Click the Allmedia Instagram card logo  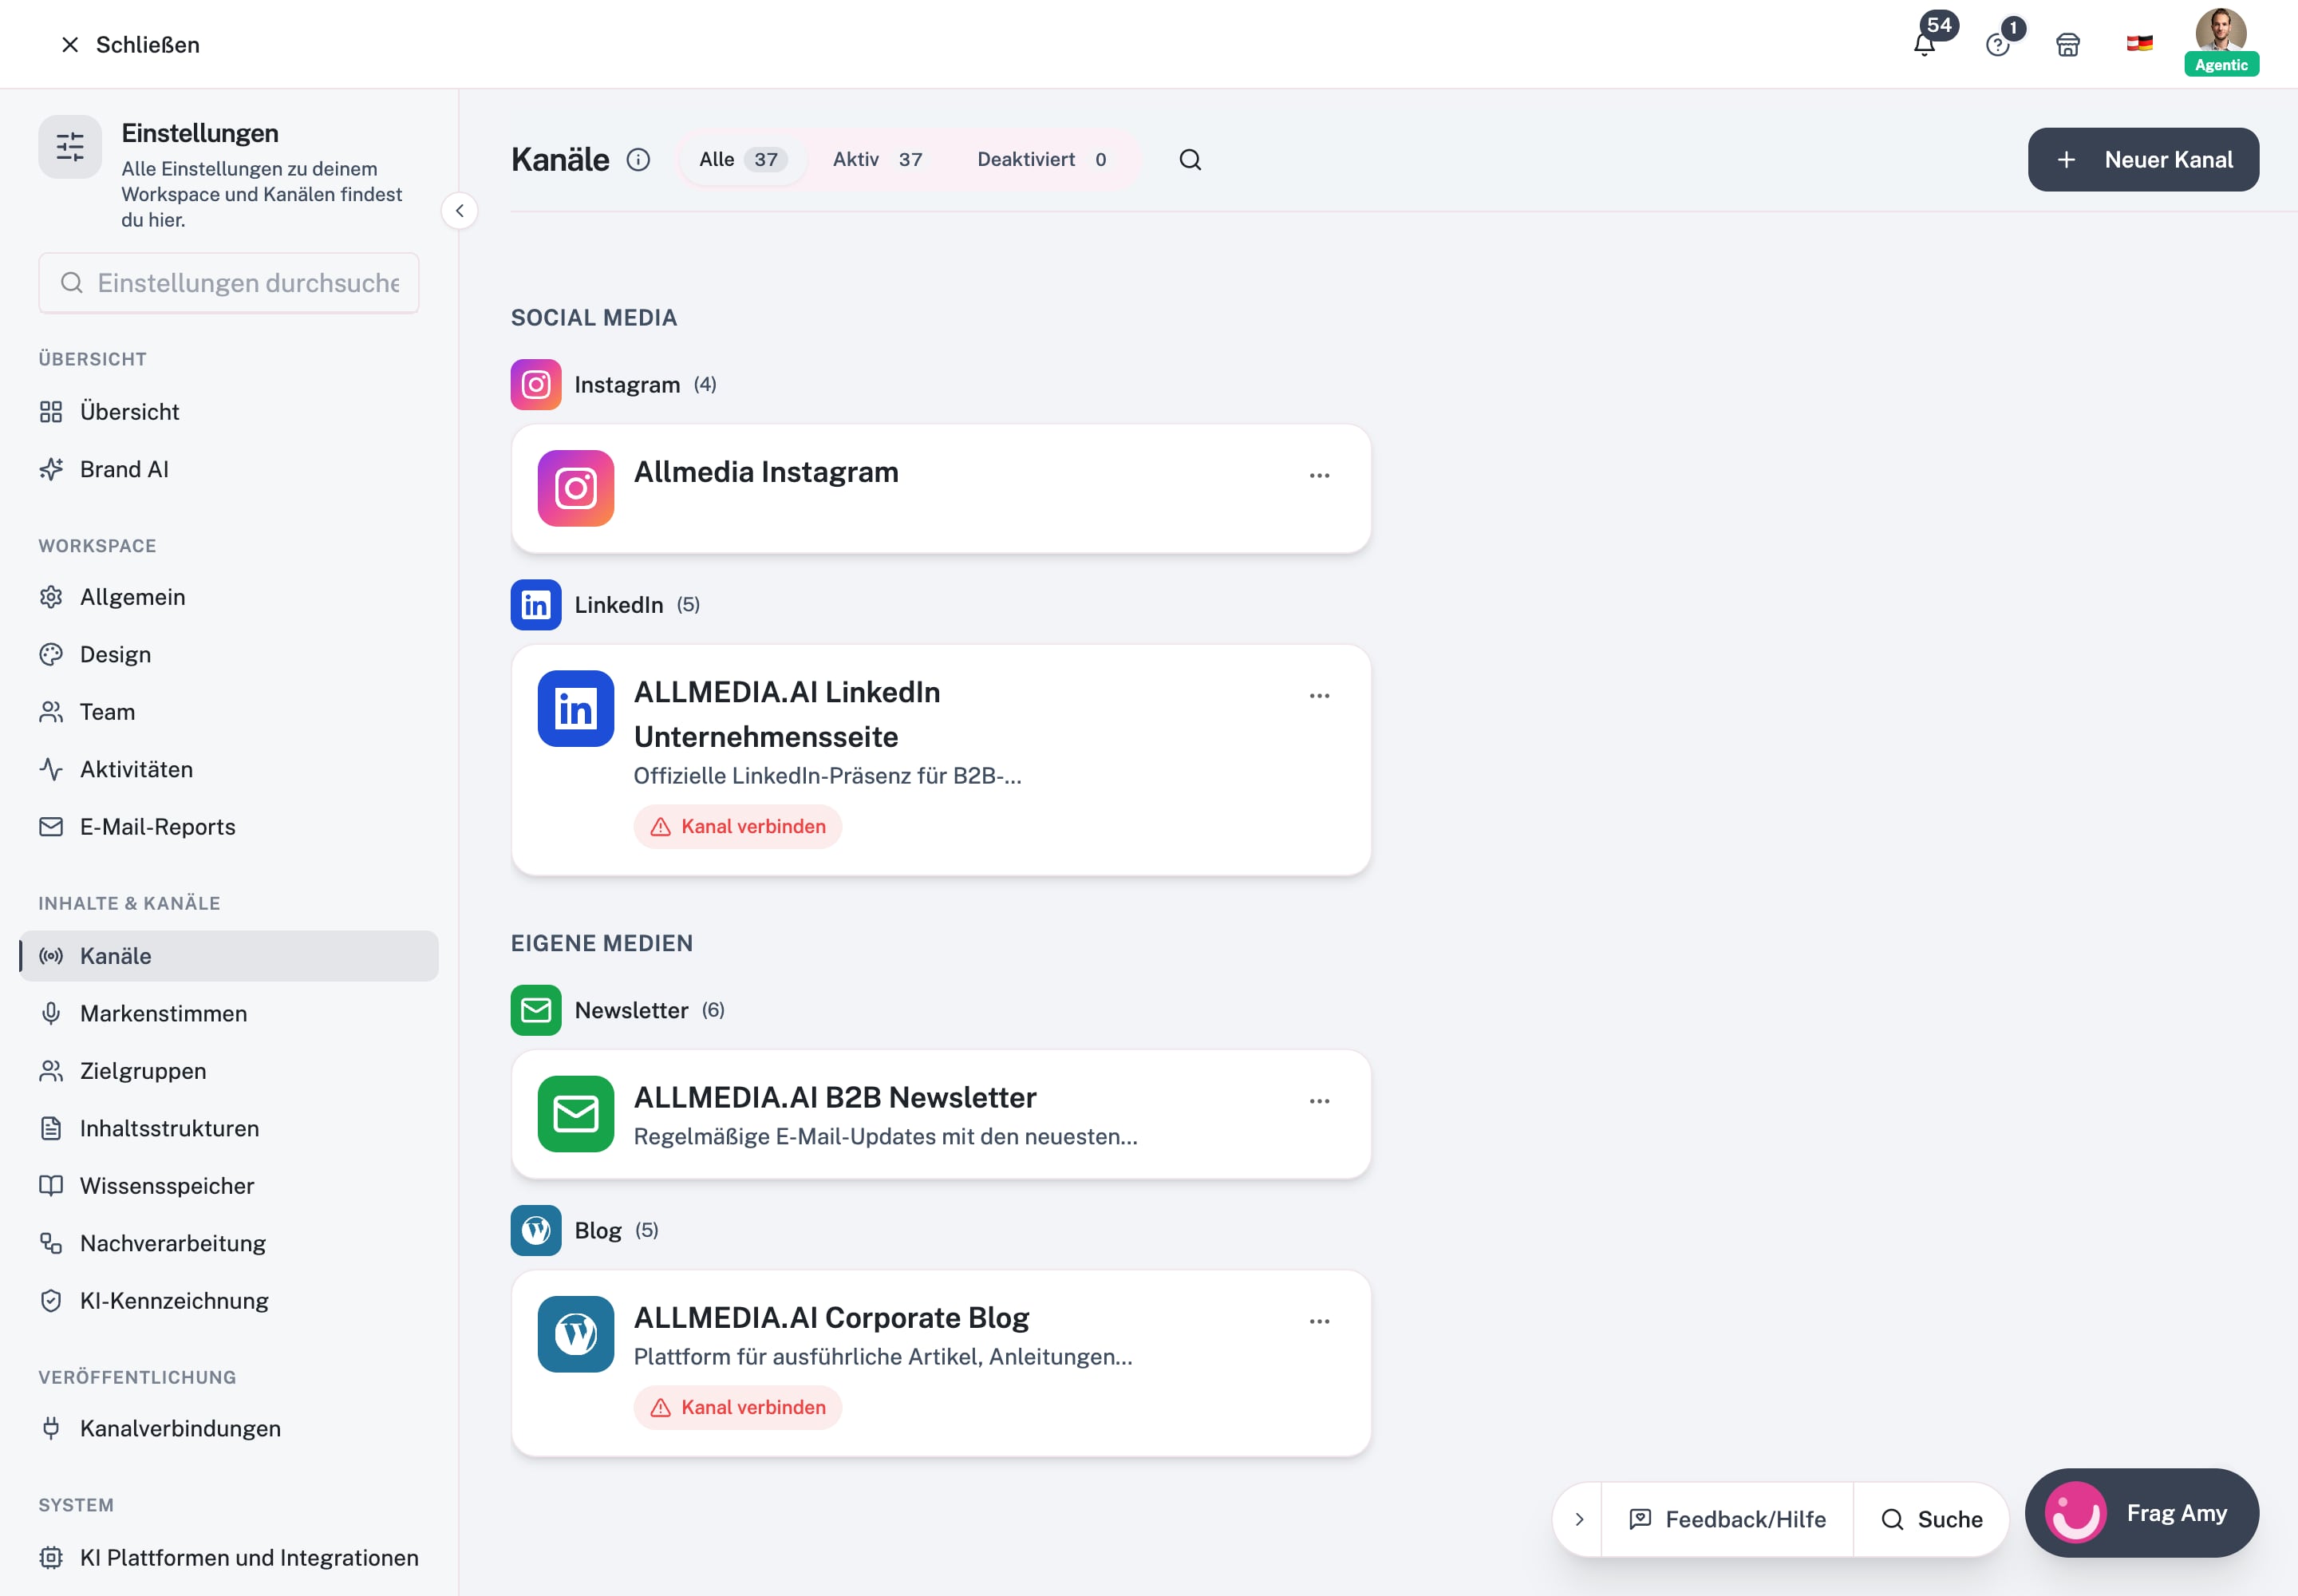pos(576,489)
